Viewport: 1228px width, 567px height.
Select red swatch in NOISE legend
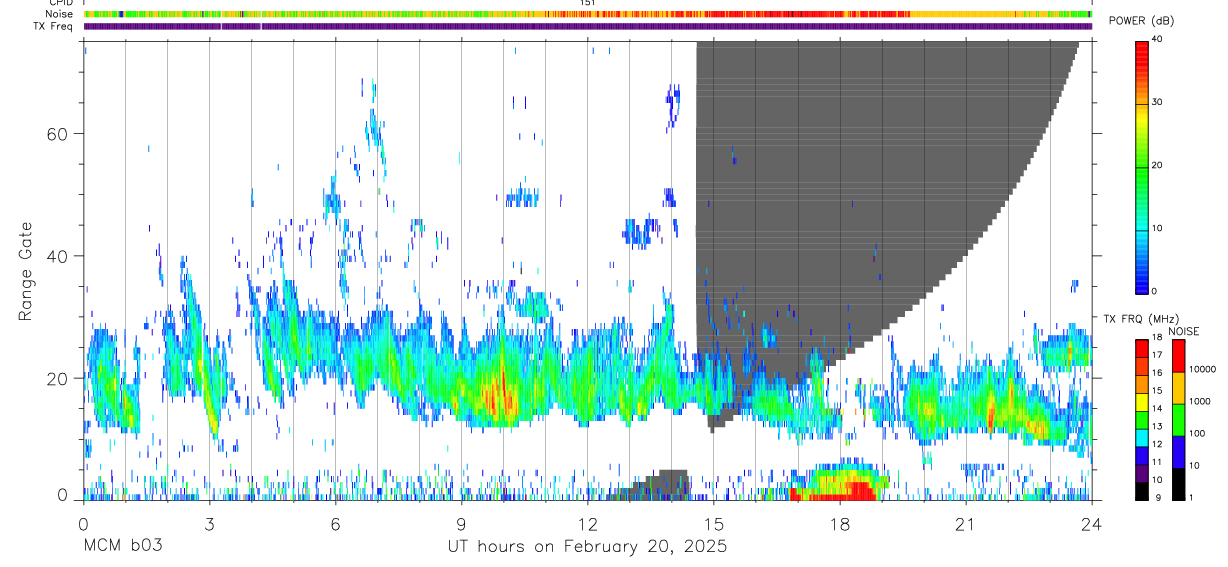click(1177, 356)
